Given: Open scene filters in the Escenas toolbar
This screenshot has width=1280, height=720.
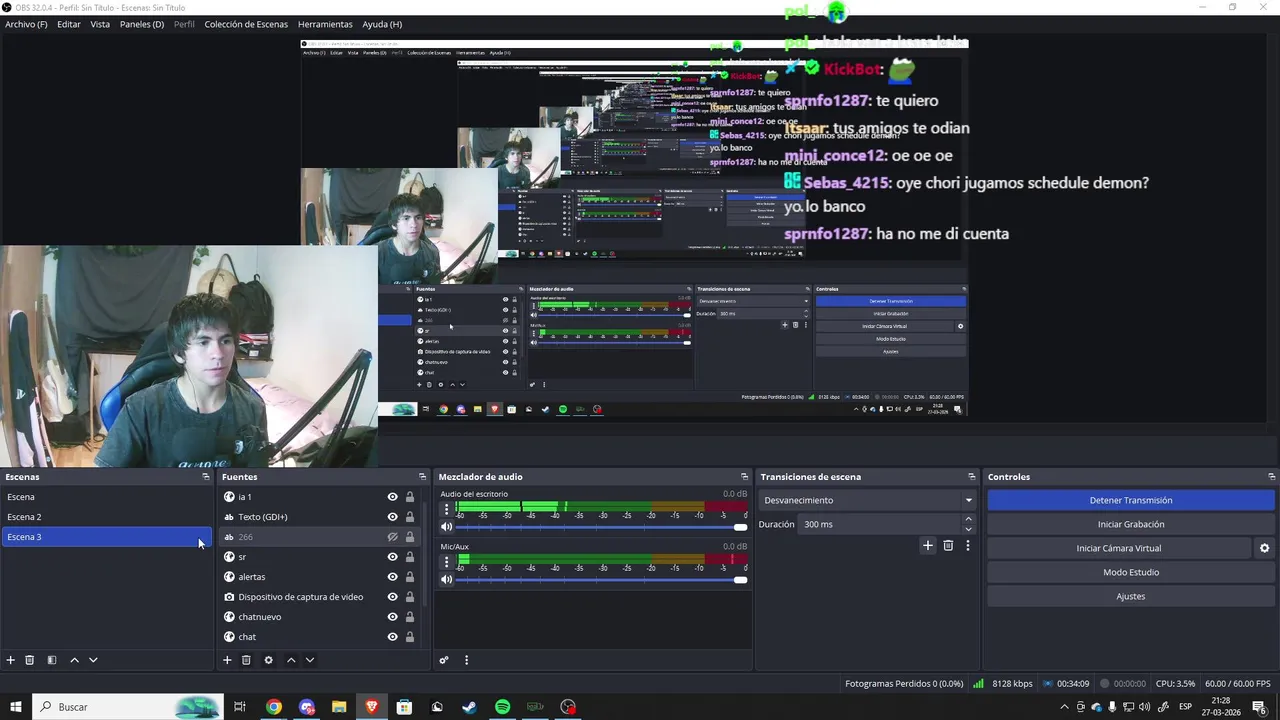Looking at the screenshot, I should pyautogui.click(x=52, y=660).
